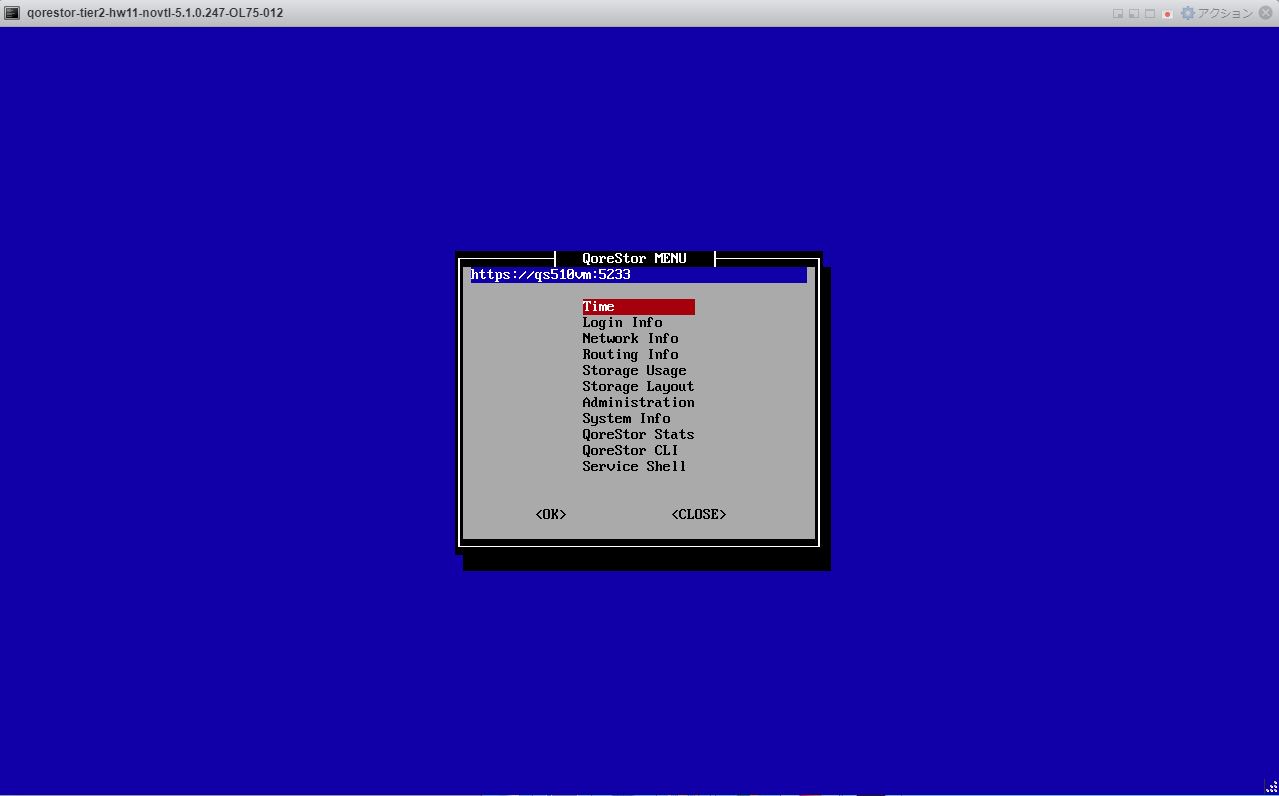This screenshot has height=796, width=1279.
Task: Click the third window-layout icon in title bar
Action: [1150, 14]
